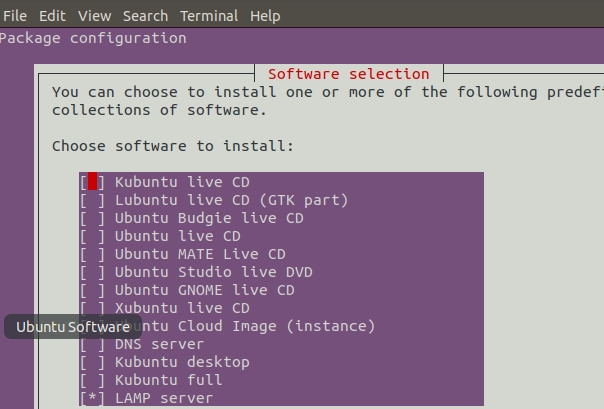Screen dimensions: 604x409
Task: Click the 'Software selection' dialog title
Action: pyautogui.click(x=349, y=74)
